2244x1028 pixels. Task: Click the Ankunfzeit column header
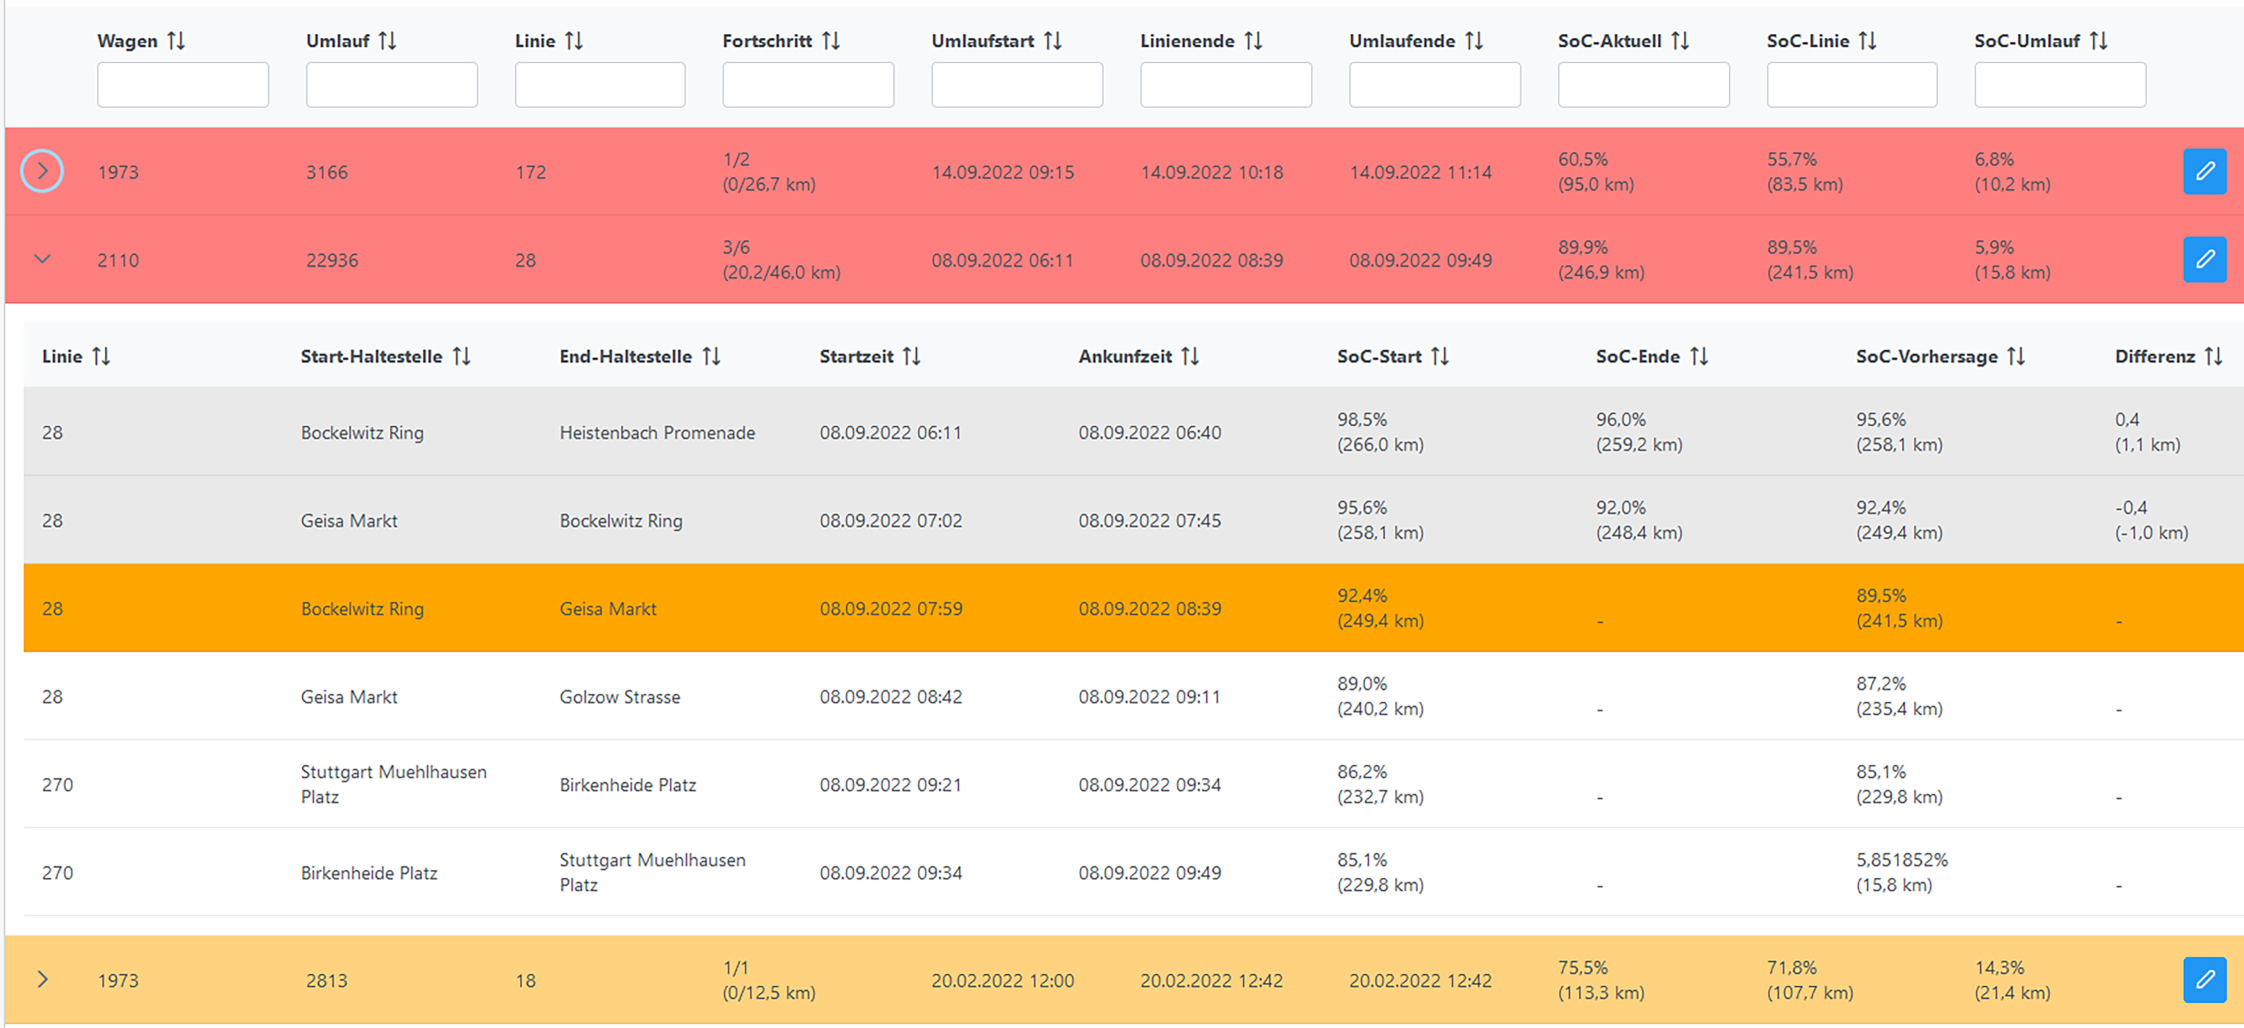pyautogui.click(x=1125, y=357)
